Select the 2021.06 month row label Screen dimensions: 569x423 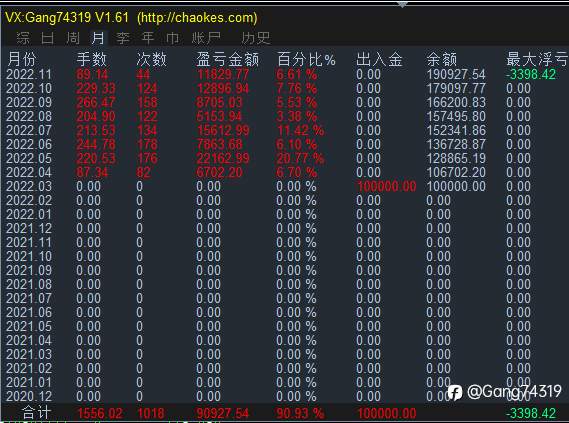pyautogui.click(x=29, y=312)
